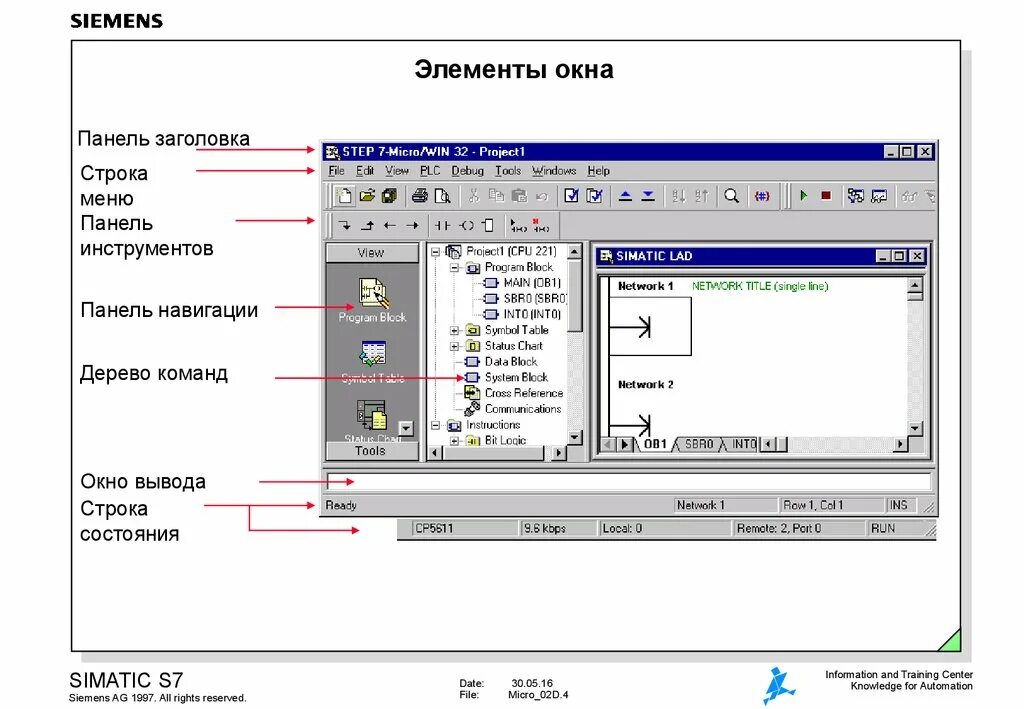Viewport: 1024px width, 709px height.
Task: Click the Open Project folder icon
Action: (x=367, y=196)
